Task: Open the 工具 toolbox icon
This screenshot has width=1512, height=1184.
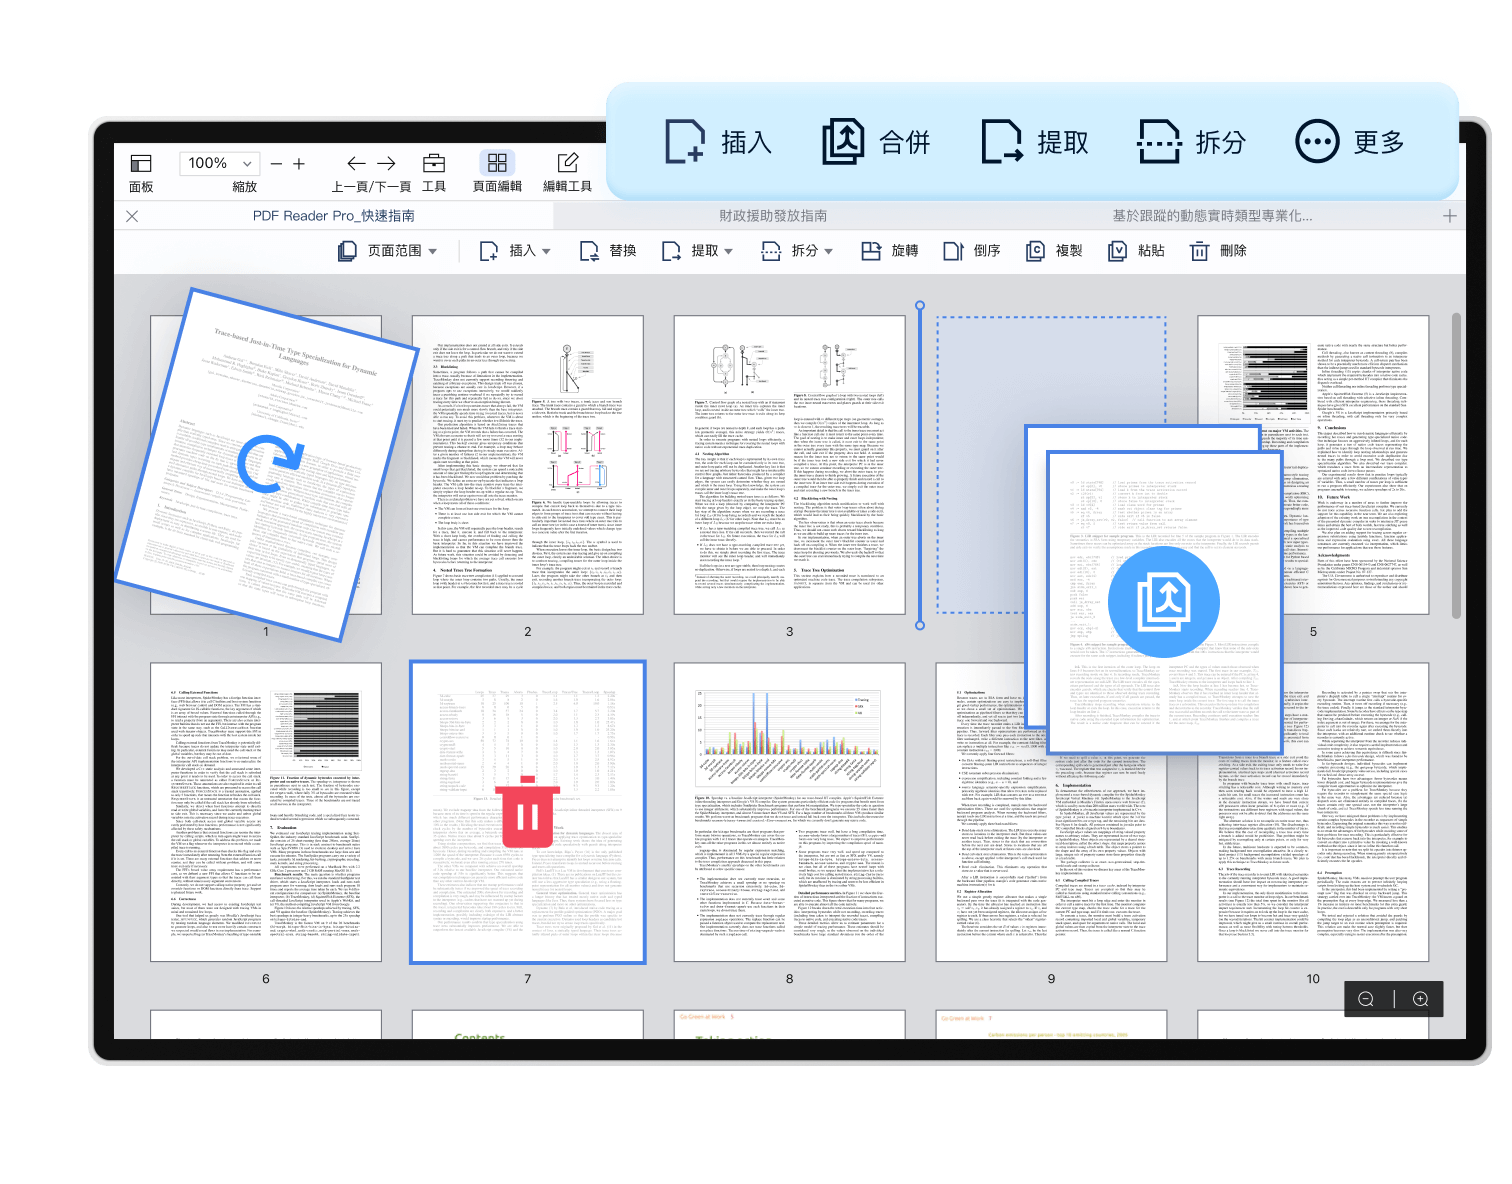Action: point(434,163)
